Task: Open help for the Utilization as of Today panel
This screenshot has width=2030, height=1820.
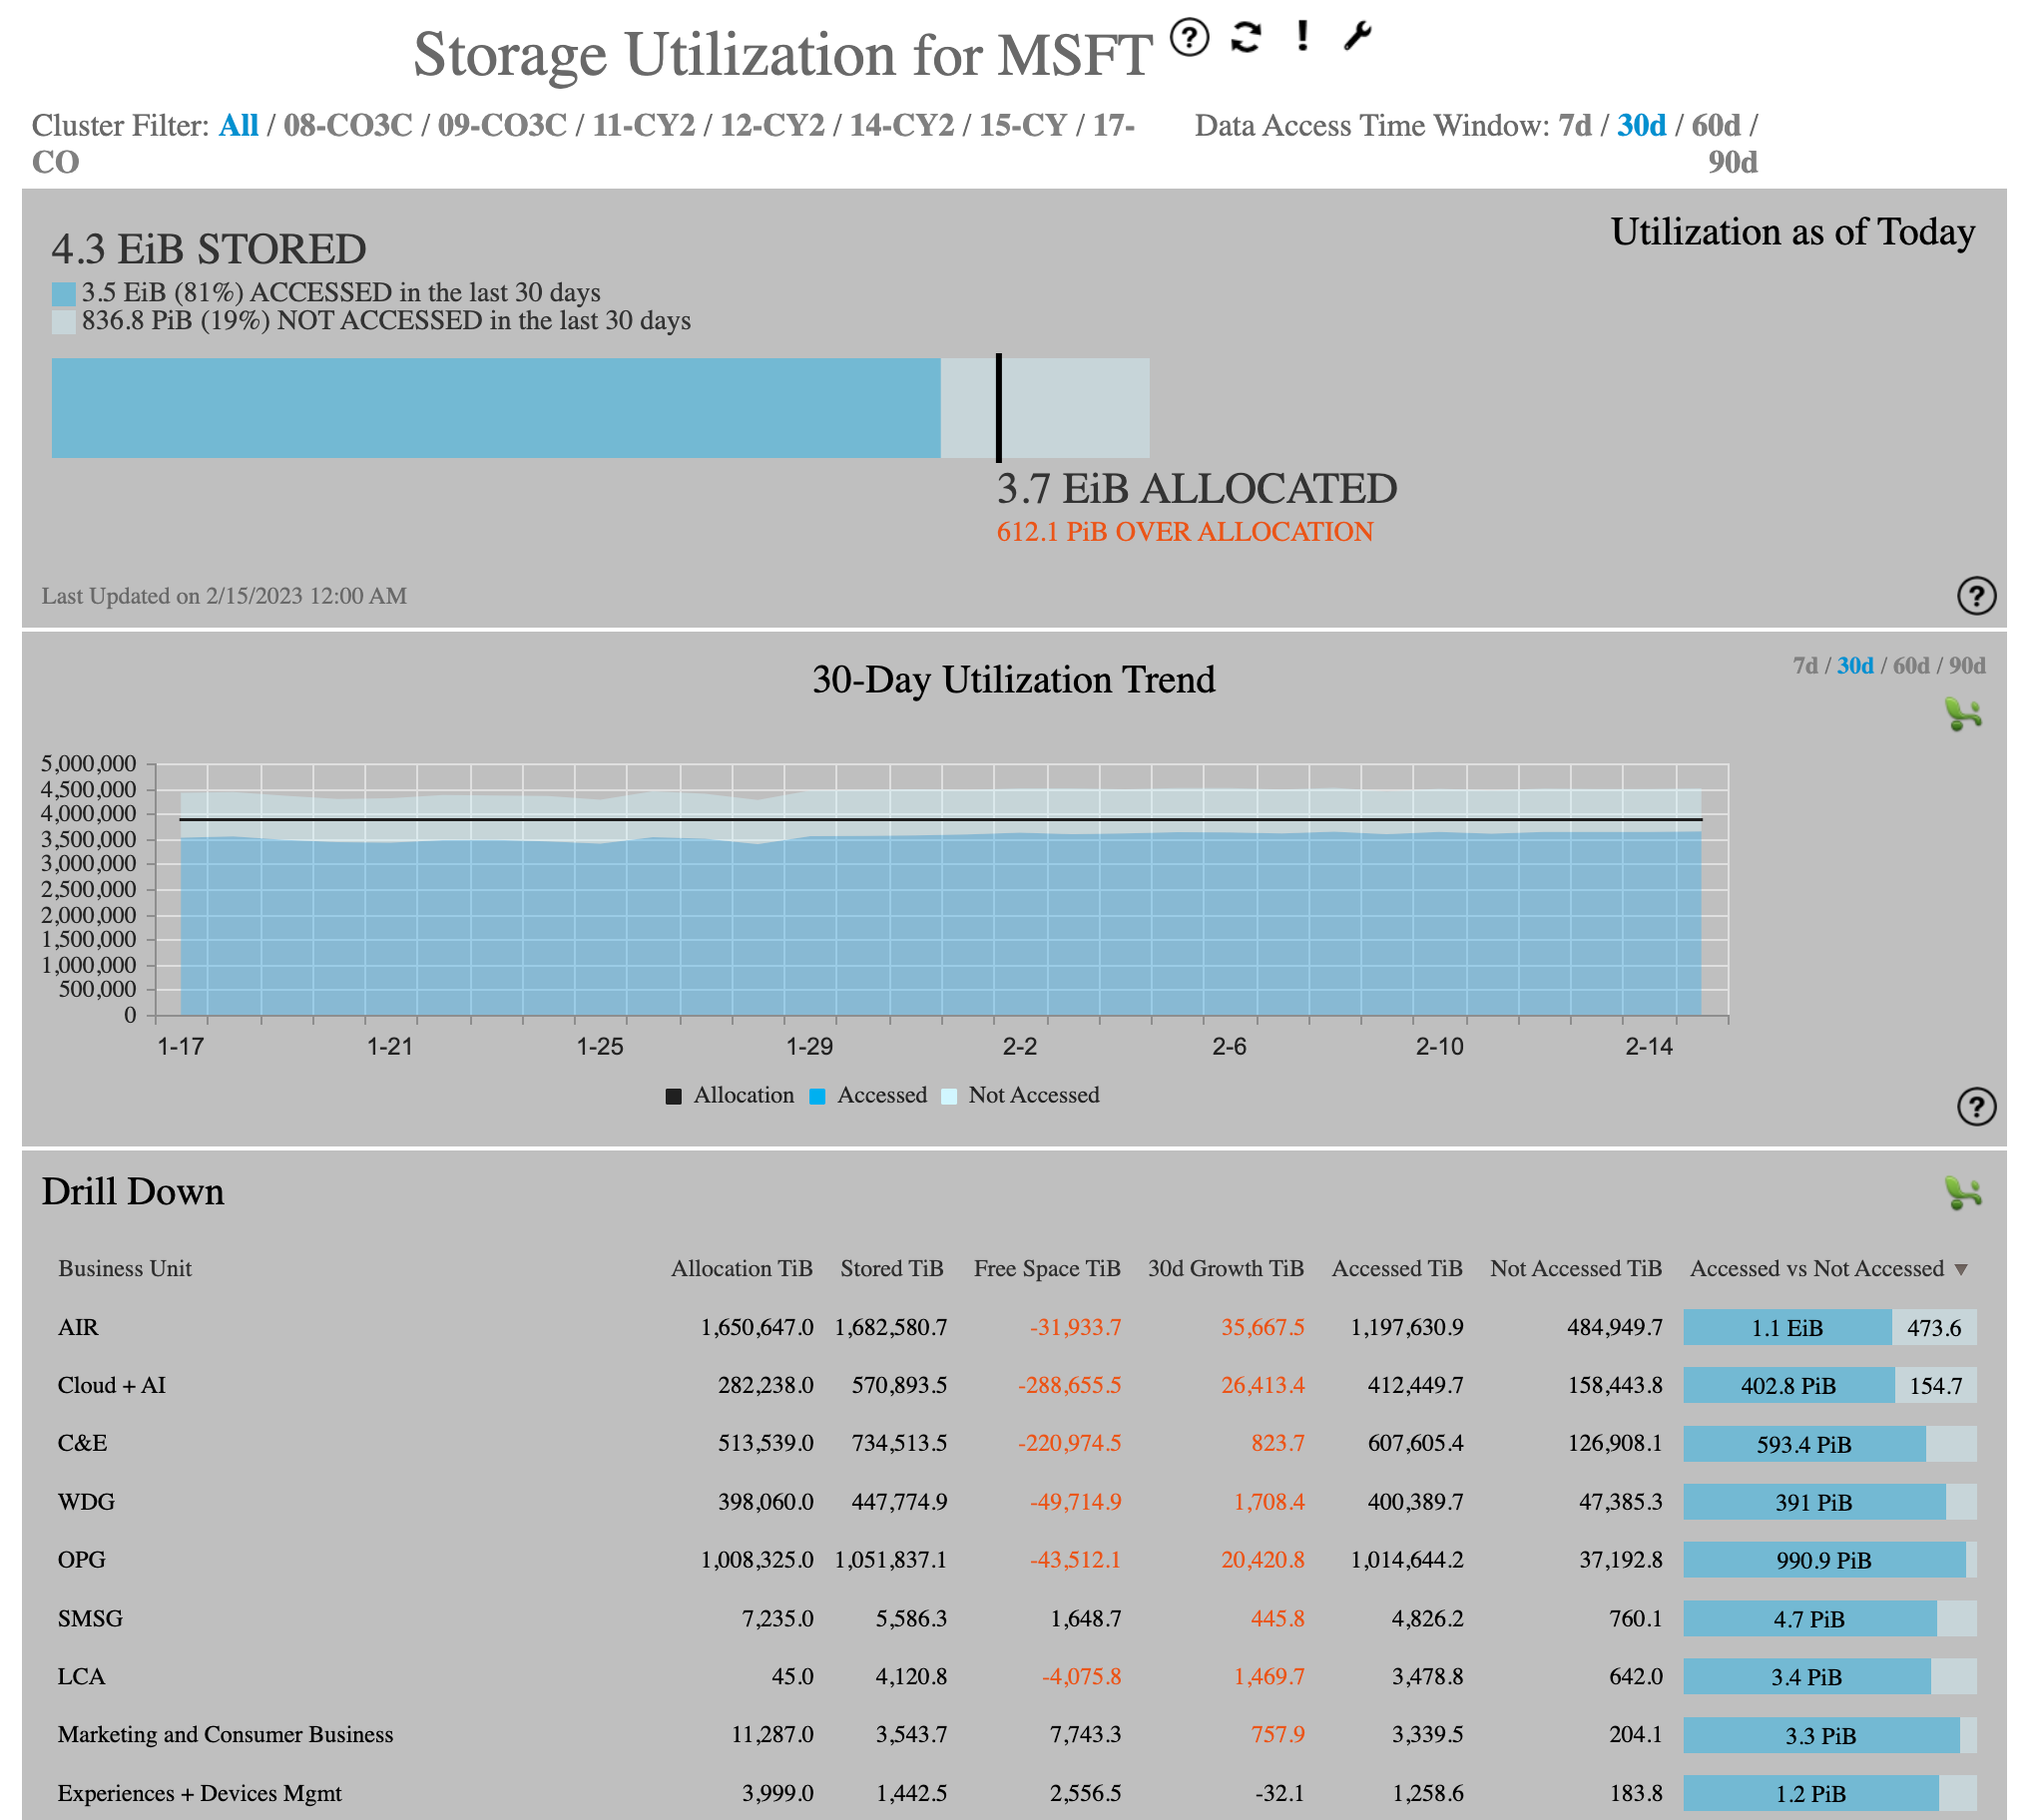Action: (1975, 595)
